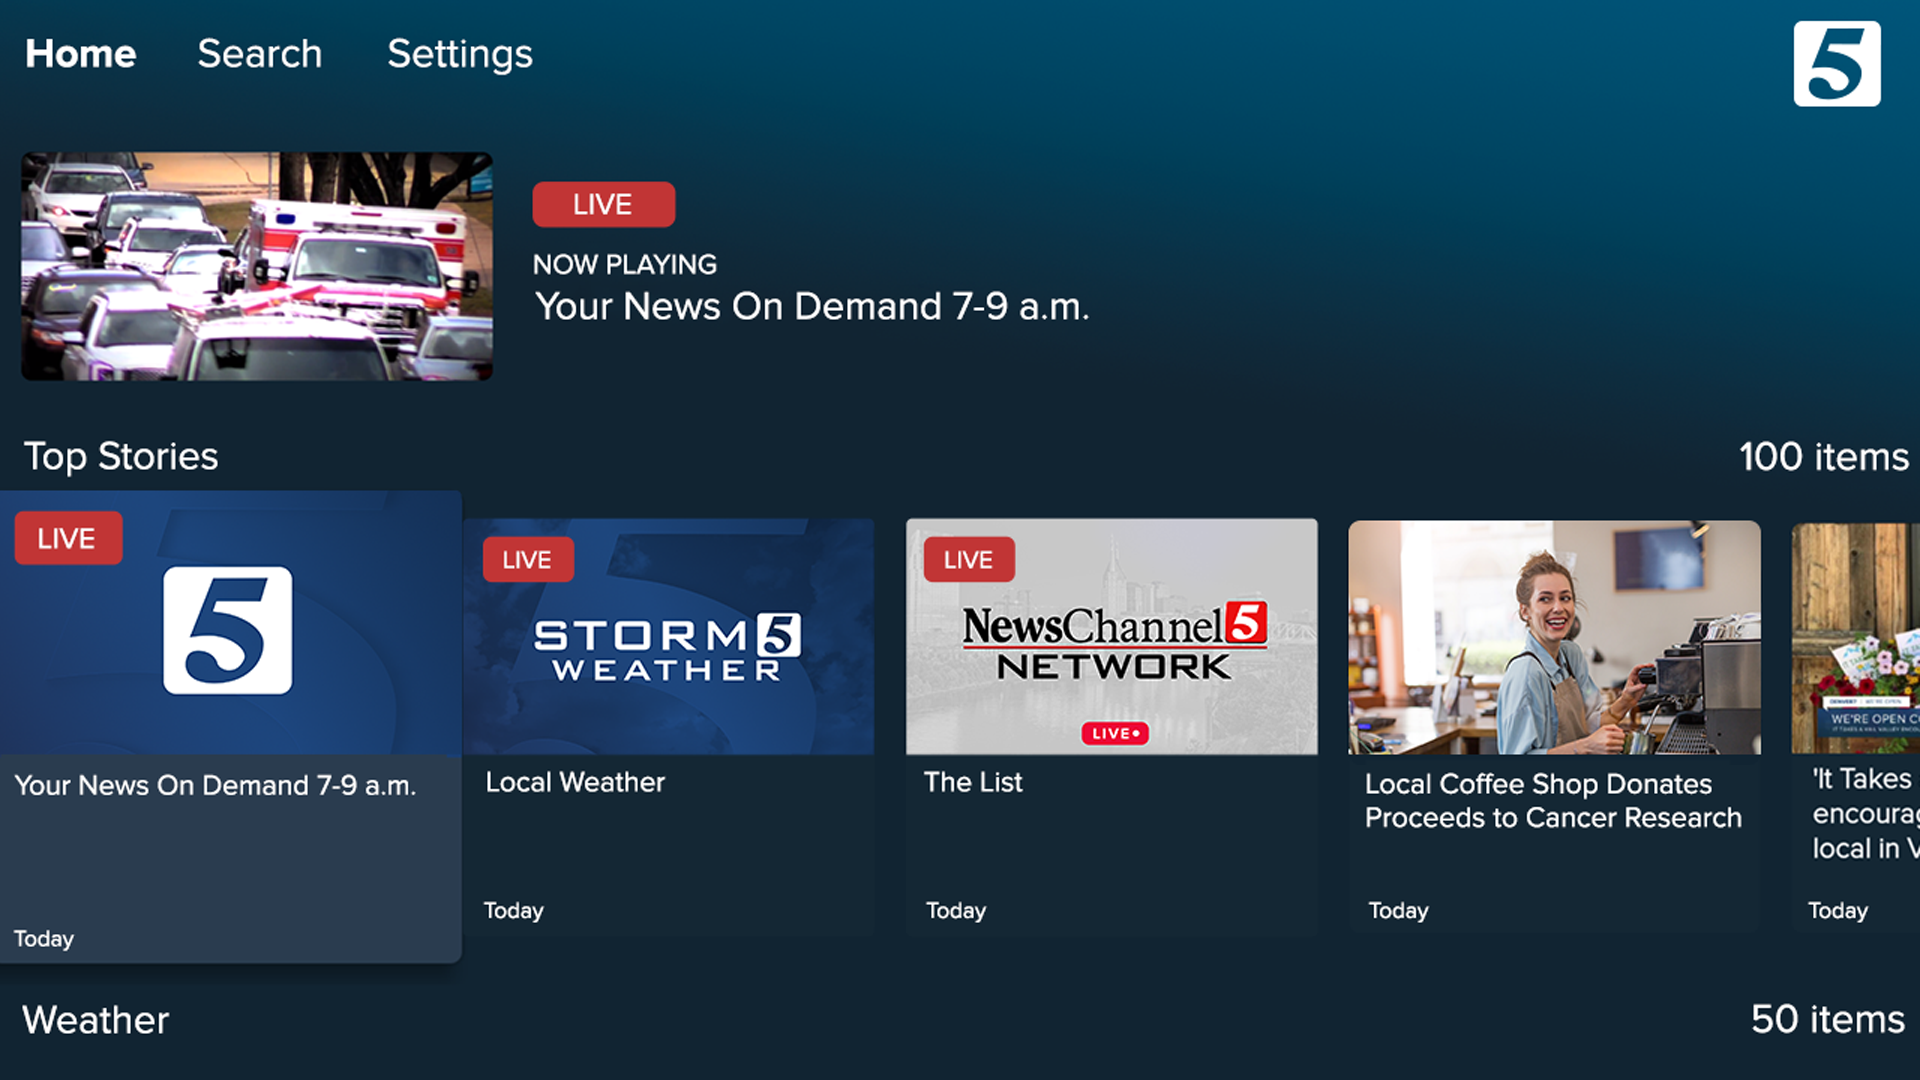The height and width of the screenshot is (1080, 1920).
Task: Select the LIVE badge on Your News On Demand
Action: pyautogui.click(x=68, y=538)
